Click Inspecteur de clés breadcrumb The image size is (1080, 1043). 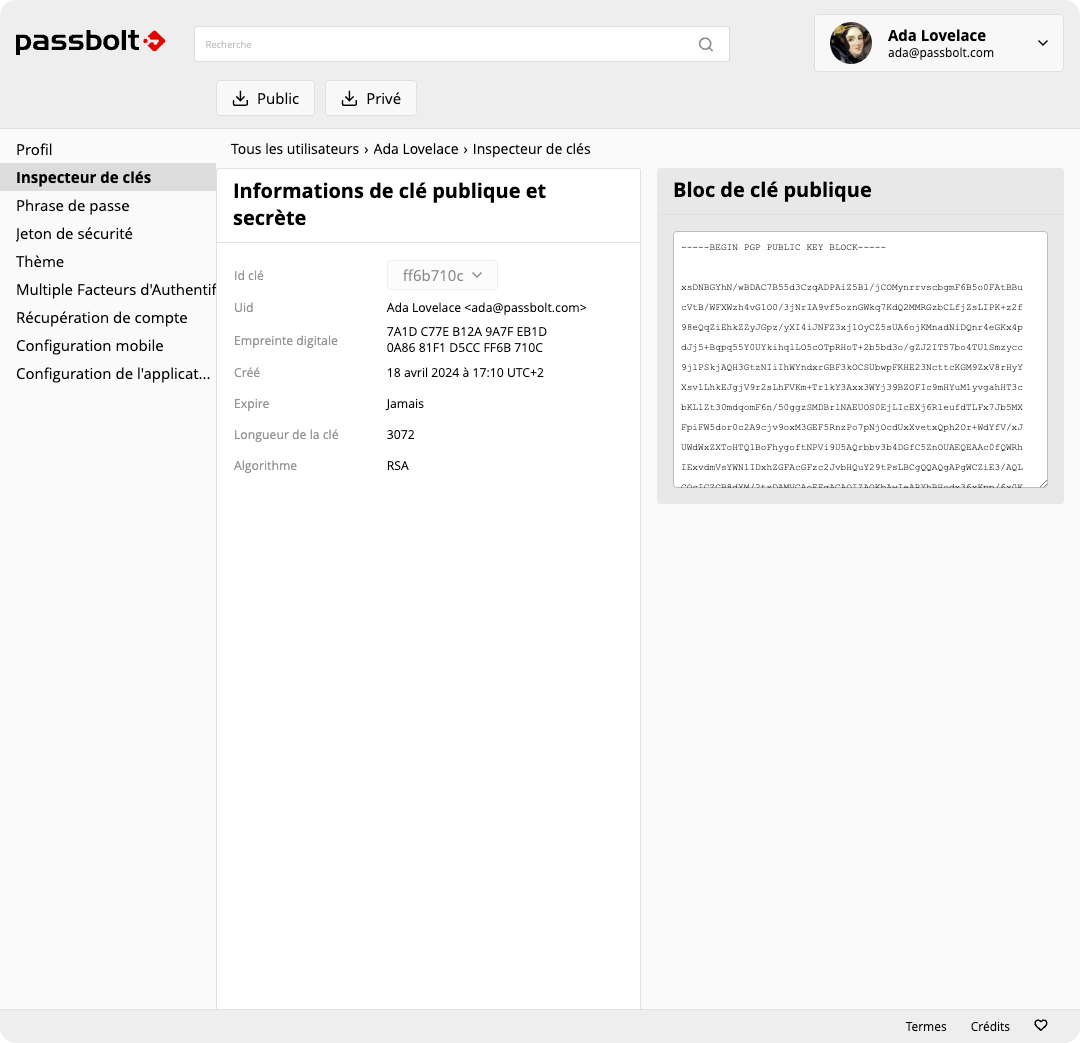(x=532, y=149)
